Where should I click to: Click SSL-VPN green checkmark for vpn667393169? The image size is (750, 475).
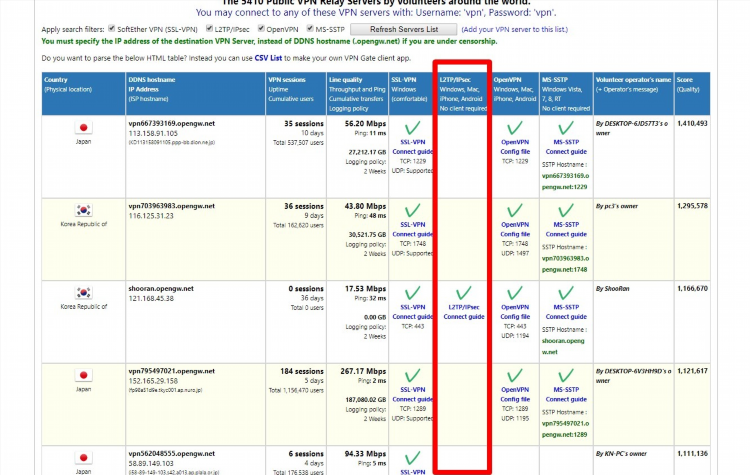coord(412,128)
